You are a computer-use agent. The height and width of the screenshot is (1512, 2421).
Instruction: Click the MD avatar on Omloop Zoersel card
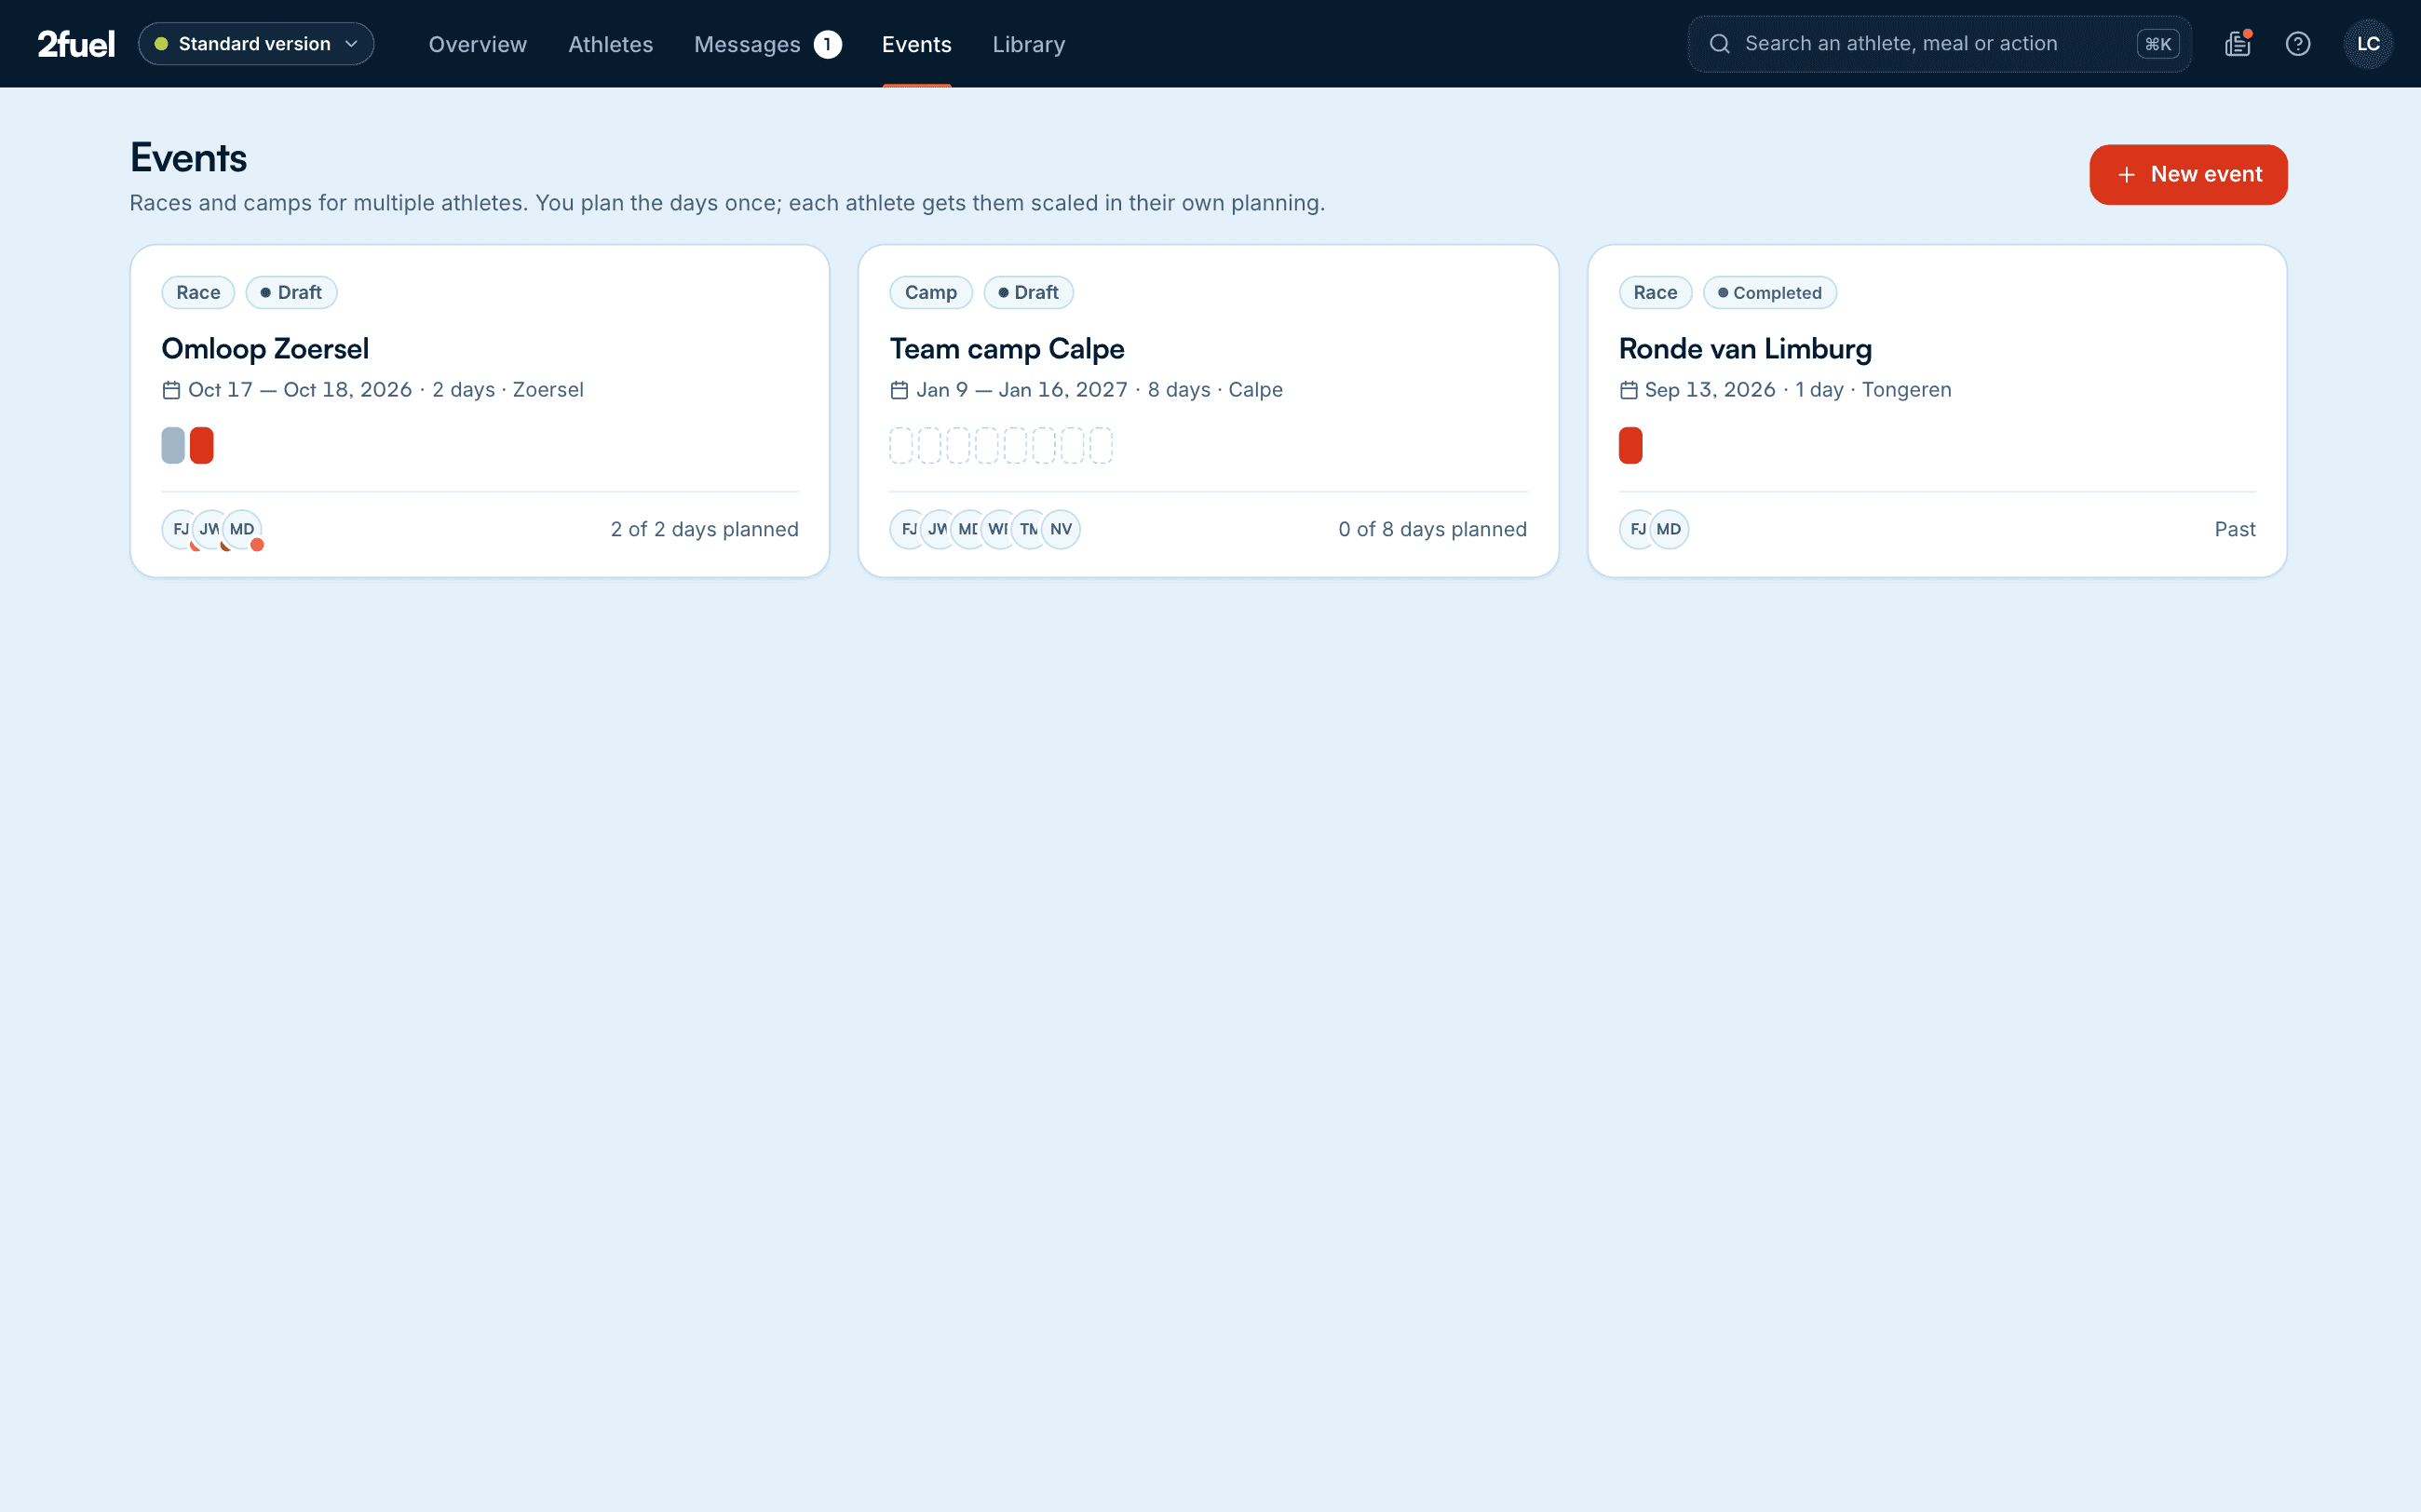(242, 529)
